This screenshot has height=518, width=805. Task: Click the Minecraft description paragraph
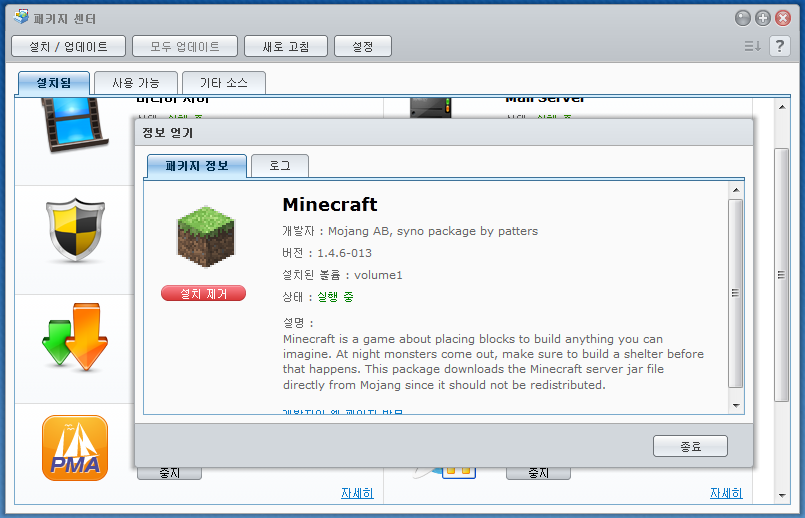point(493,361)
